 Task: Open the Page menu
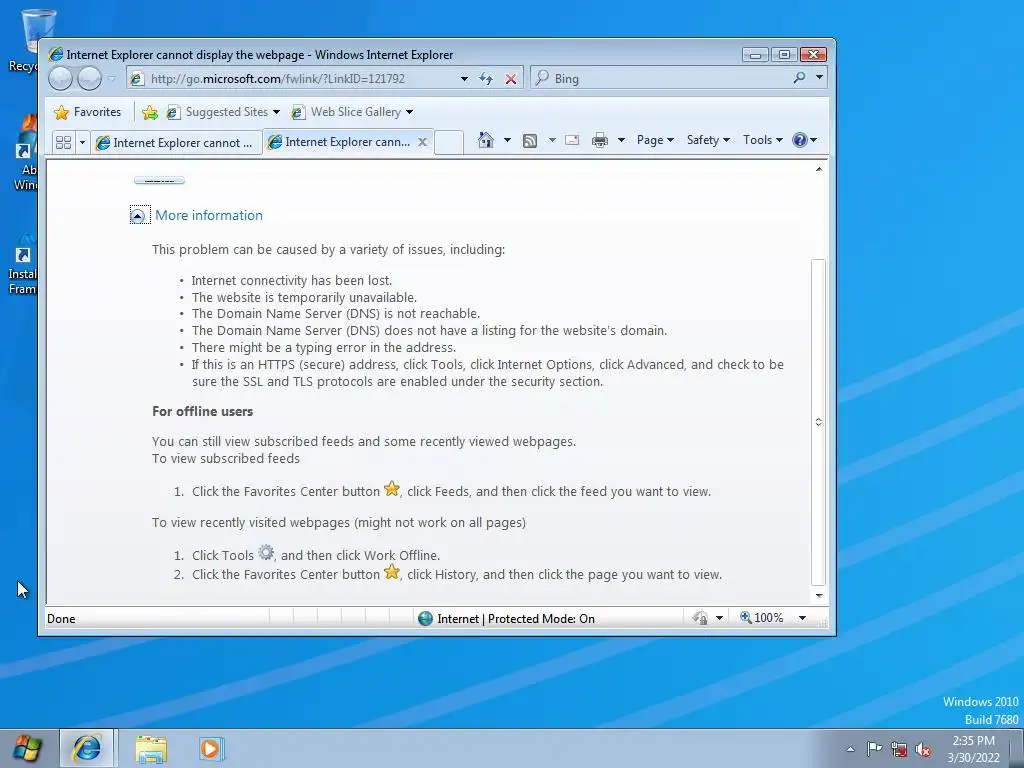point(655,140)
